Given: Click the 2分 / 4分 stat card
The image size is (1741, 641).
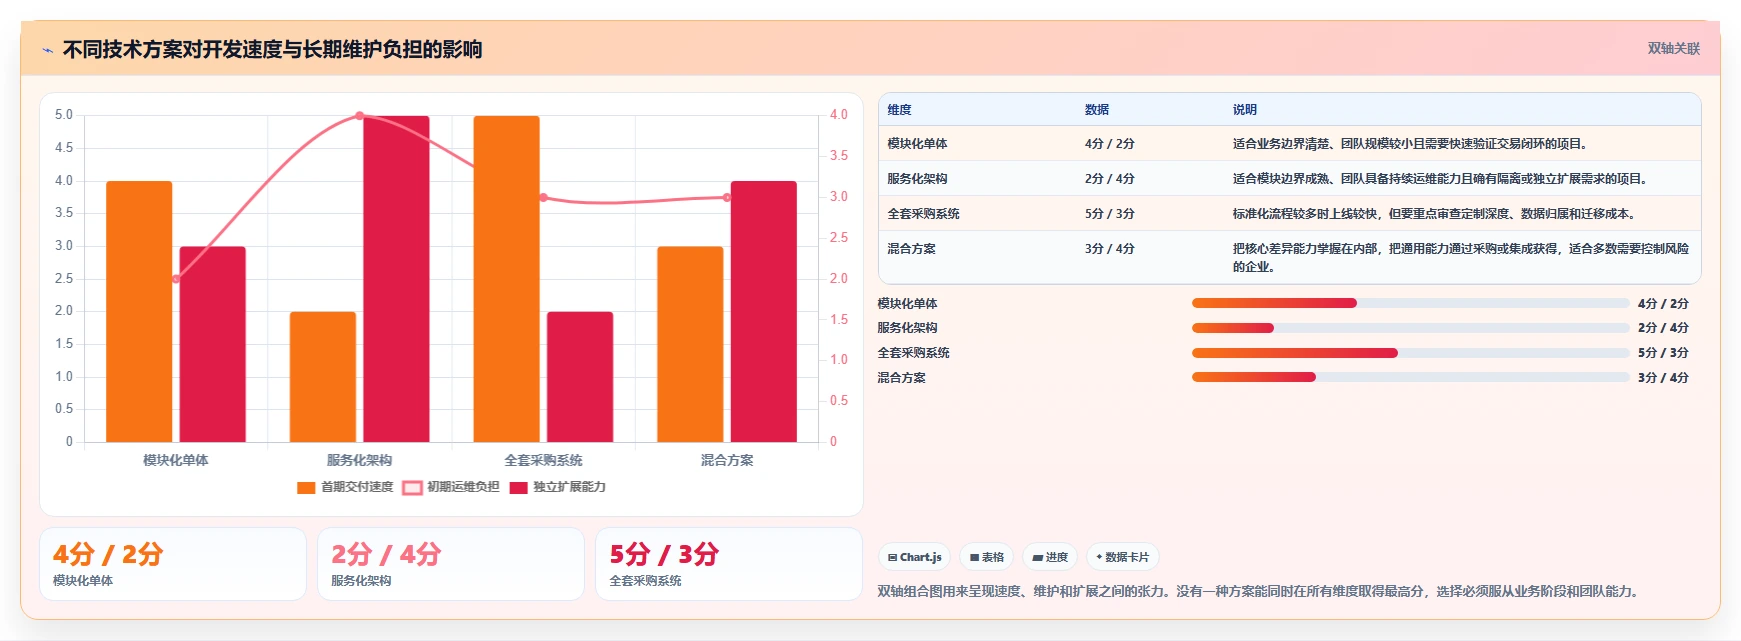Looking at the screenshot, I should point(451,564).
